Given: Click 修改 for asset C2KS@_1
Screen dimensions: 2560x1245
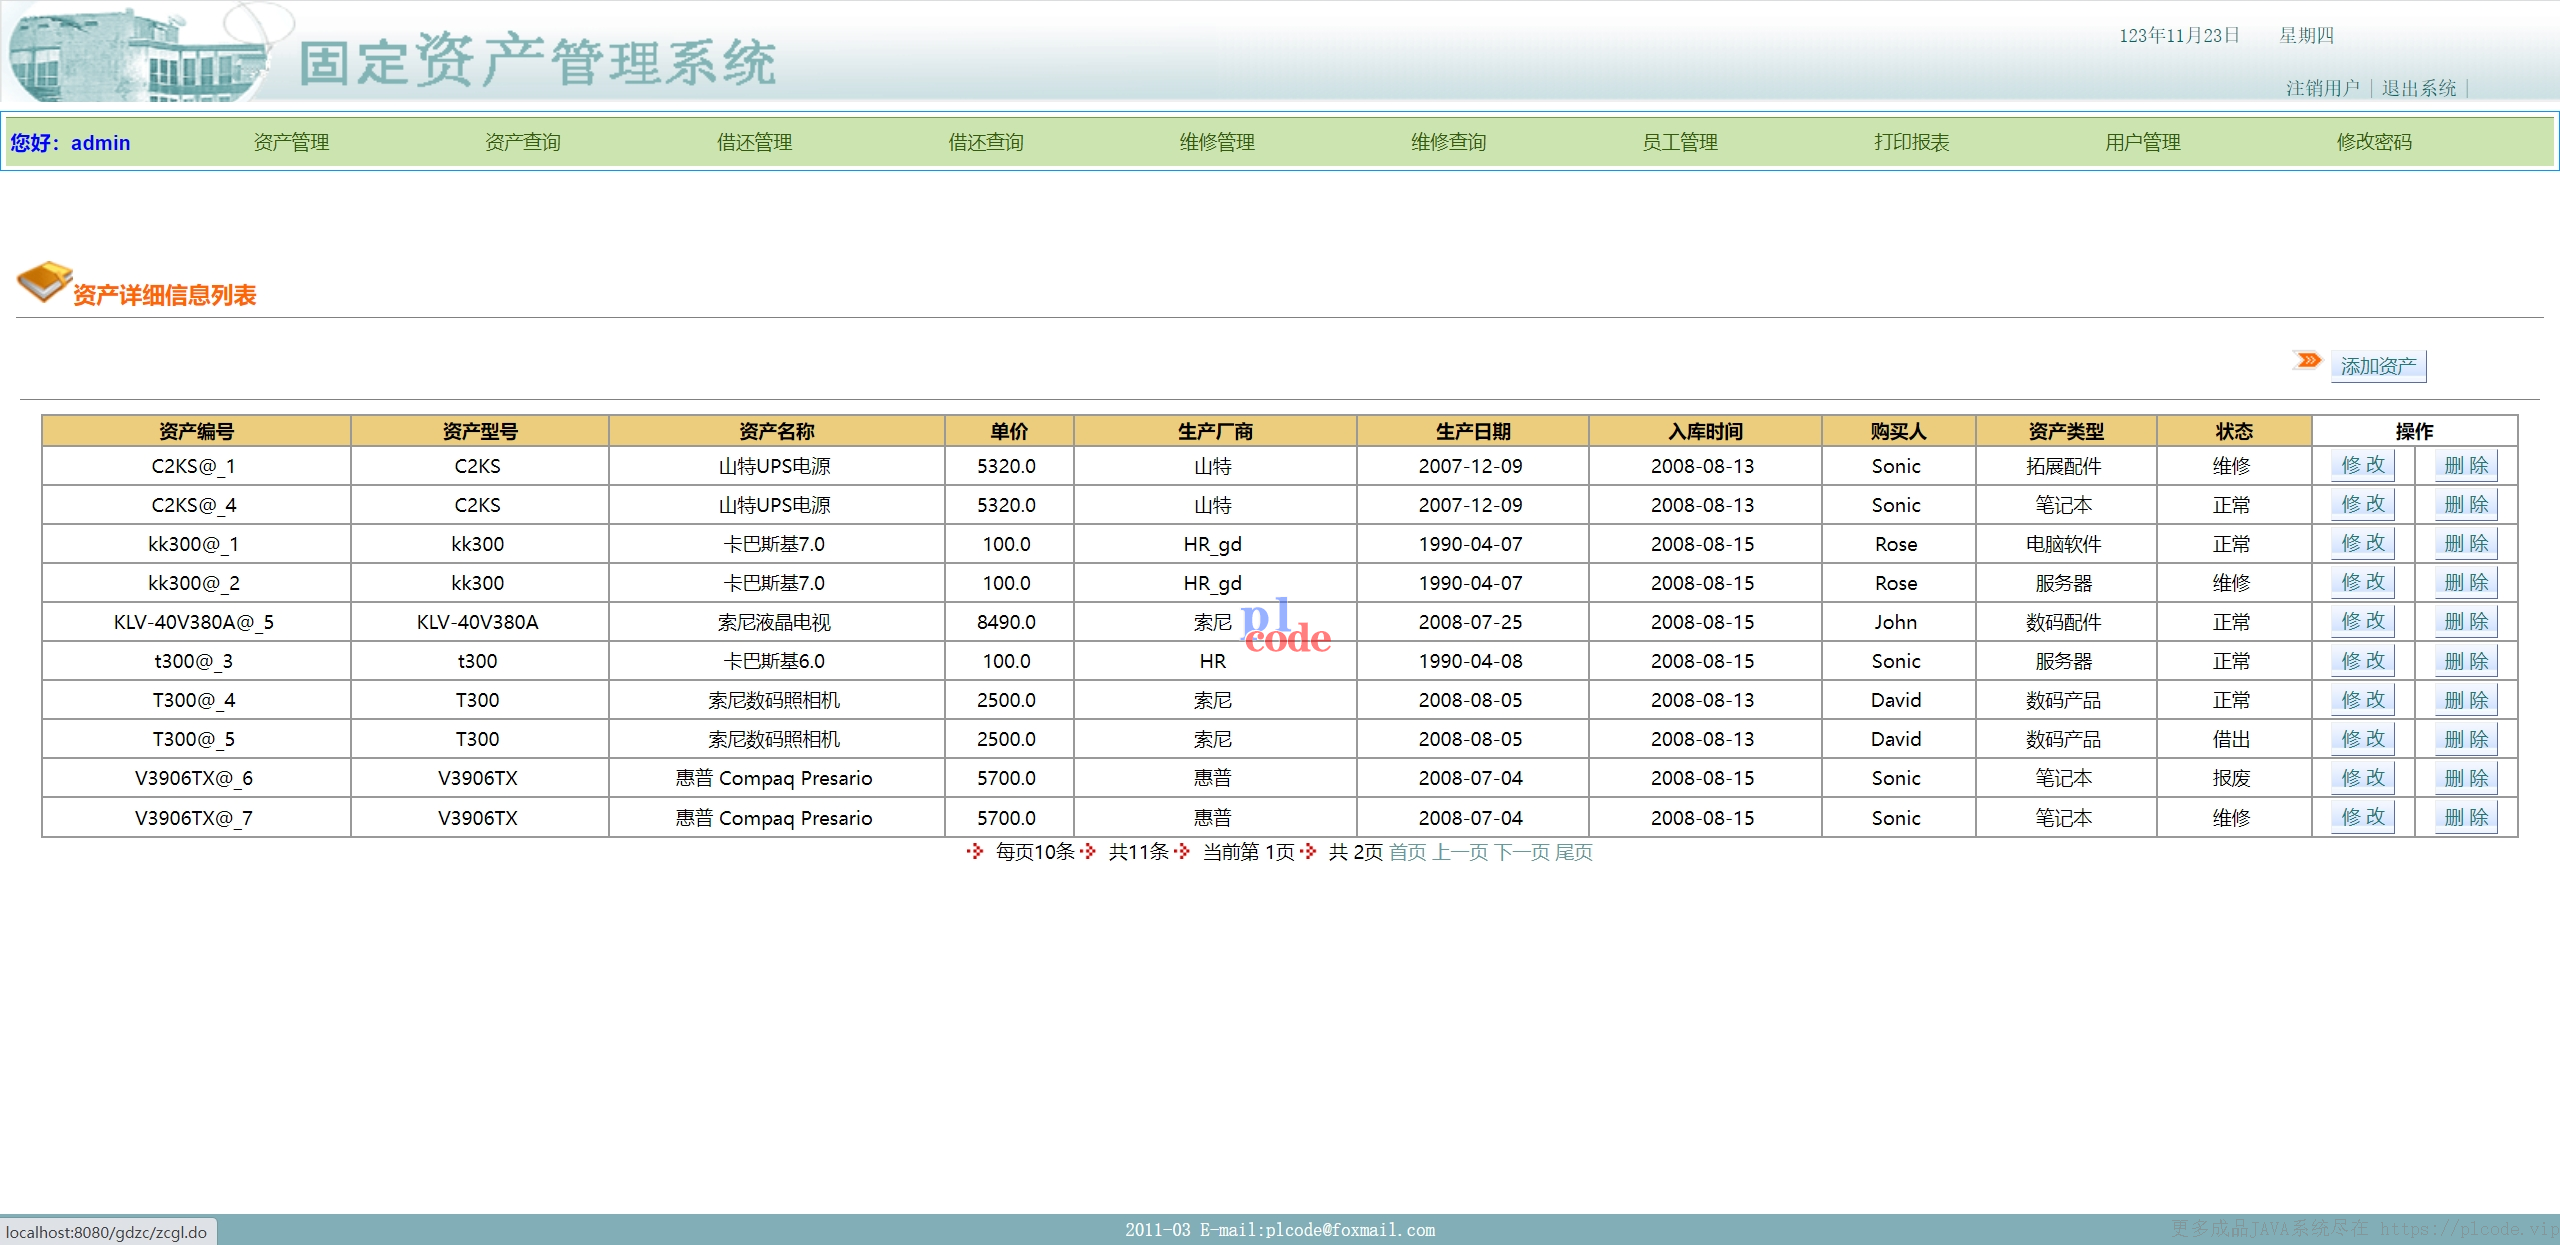Looking at the screenshot, I should tap(2363, 465).
